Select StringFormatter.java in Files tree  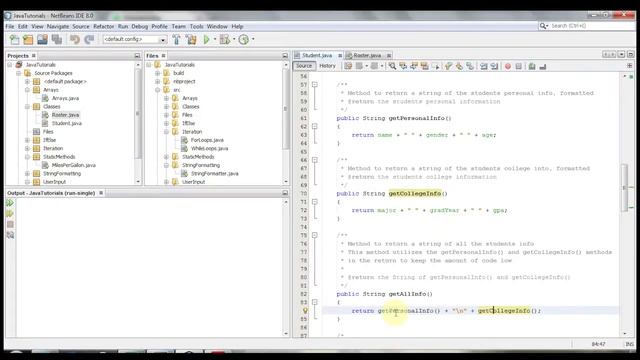(215, 173)
